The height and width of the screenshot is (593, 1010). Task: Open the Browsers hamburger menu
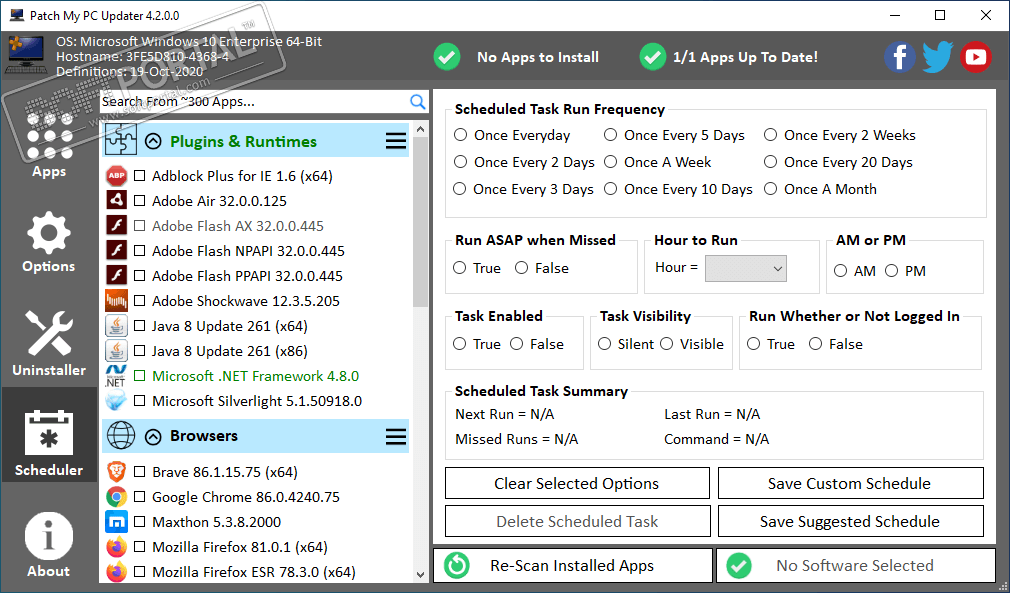click(395, 437)
